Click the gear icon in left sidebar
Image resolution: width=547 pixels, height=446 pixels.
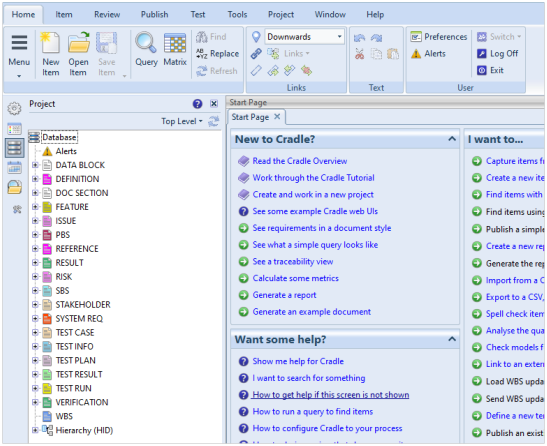tap(14, 108)
